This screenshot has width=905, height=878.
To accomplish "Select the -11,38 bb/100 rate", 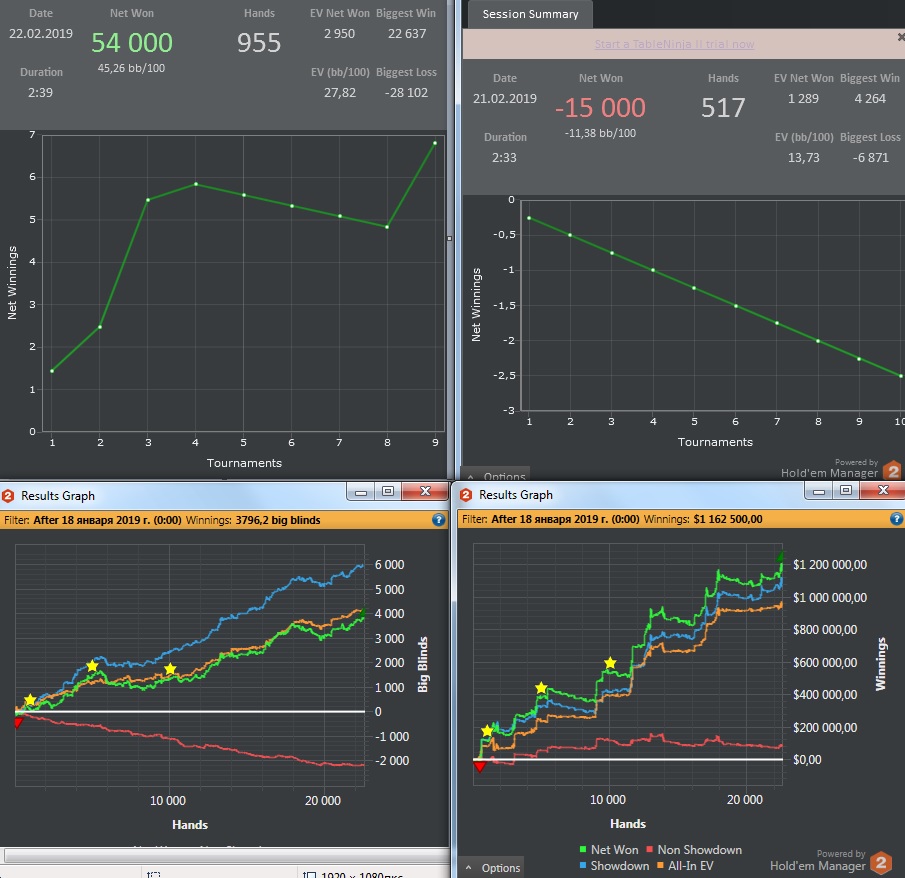I will pyautogui.click(x=600, y=133).
